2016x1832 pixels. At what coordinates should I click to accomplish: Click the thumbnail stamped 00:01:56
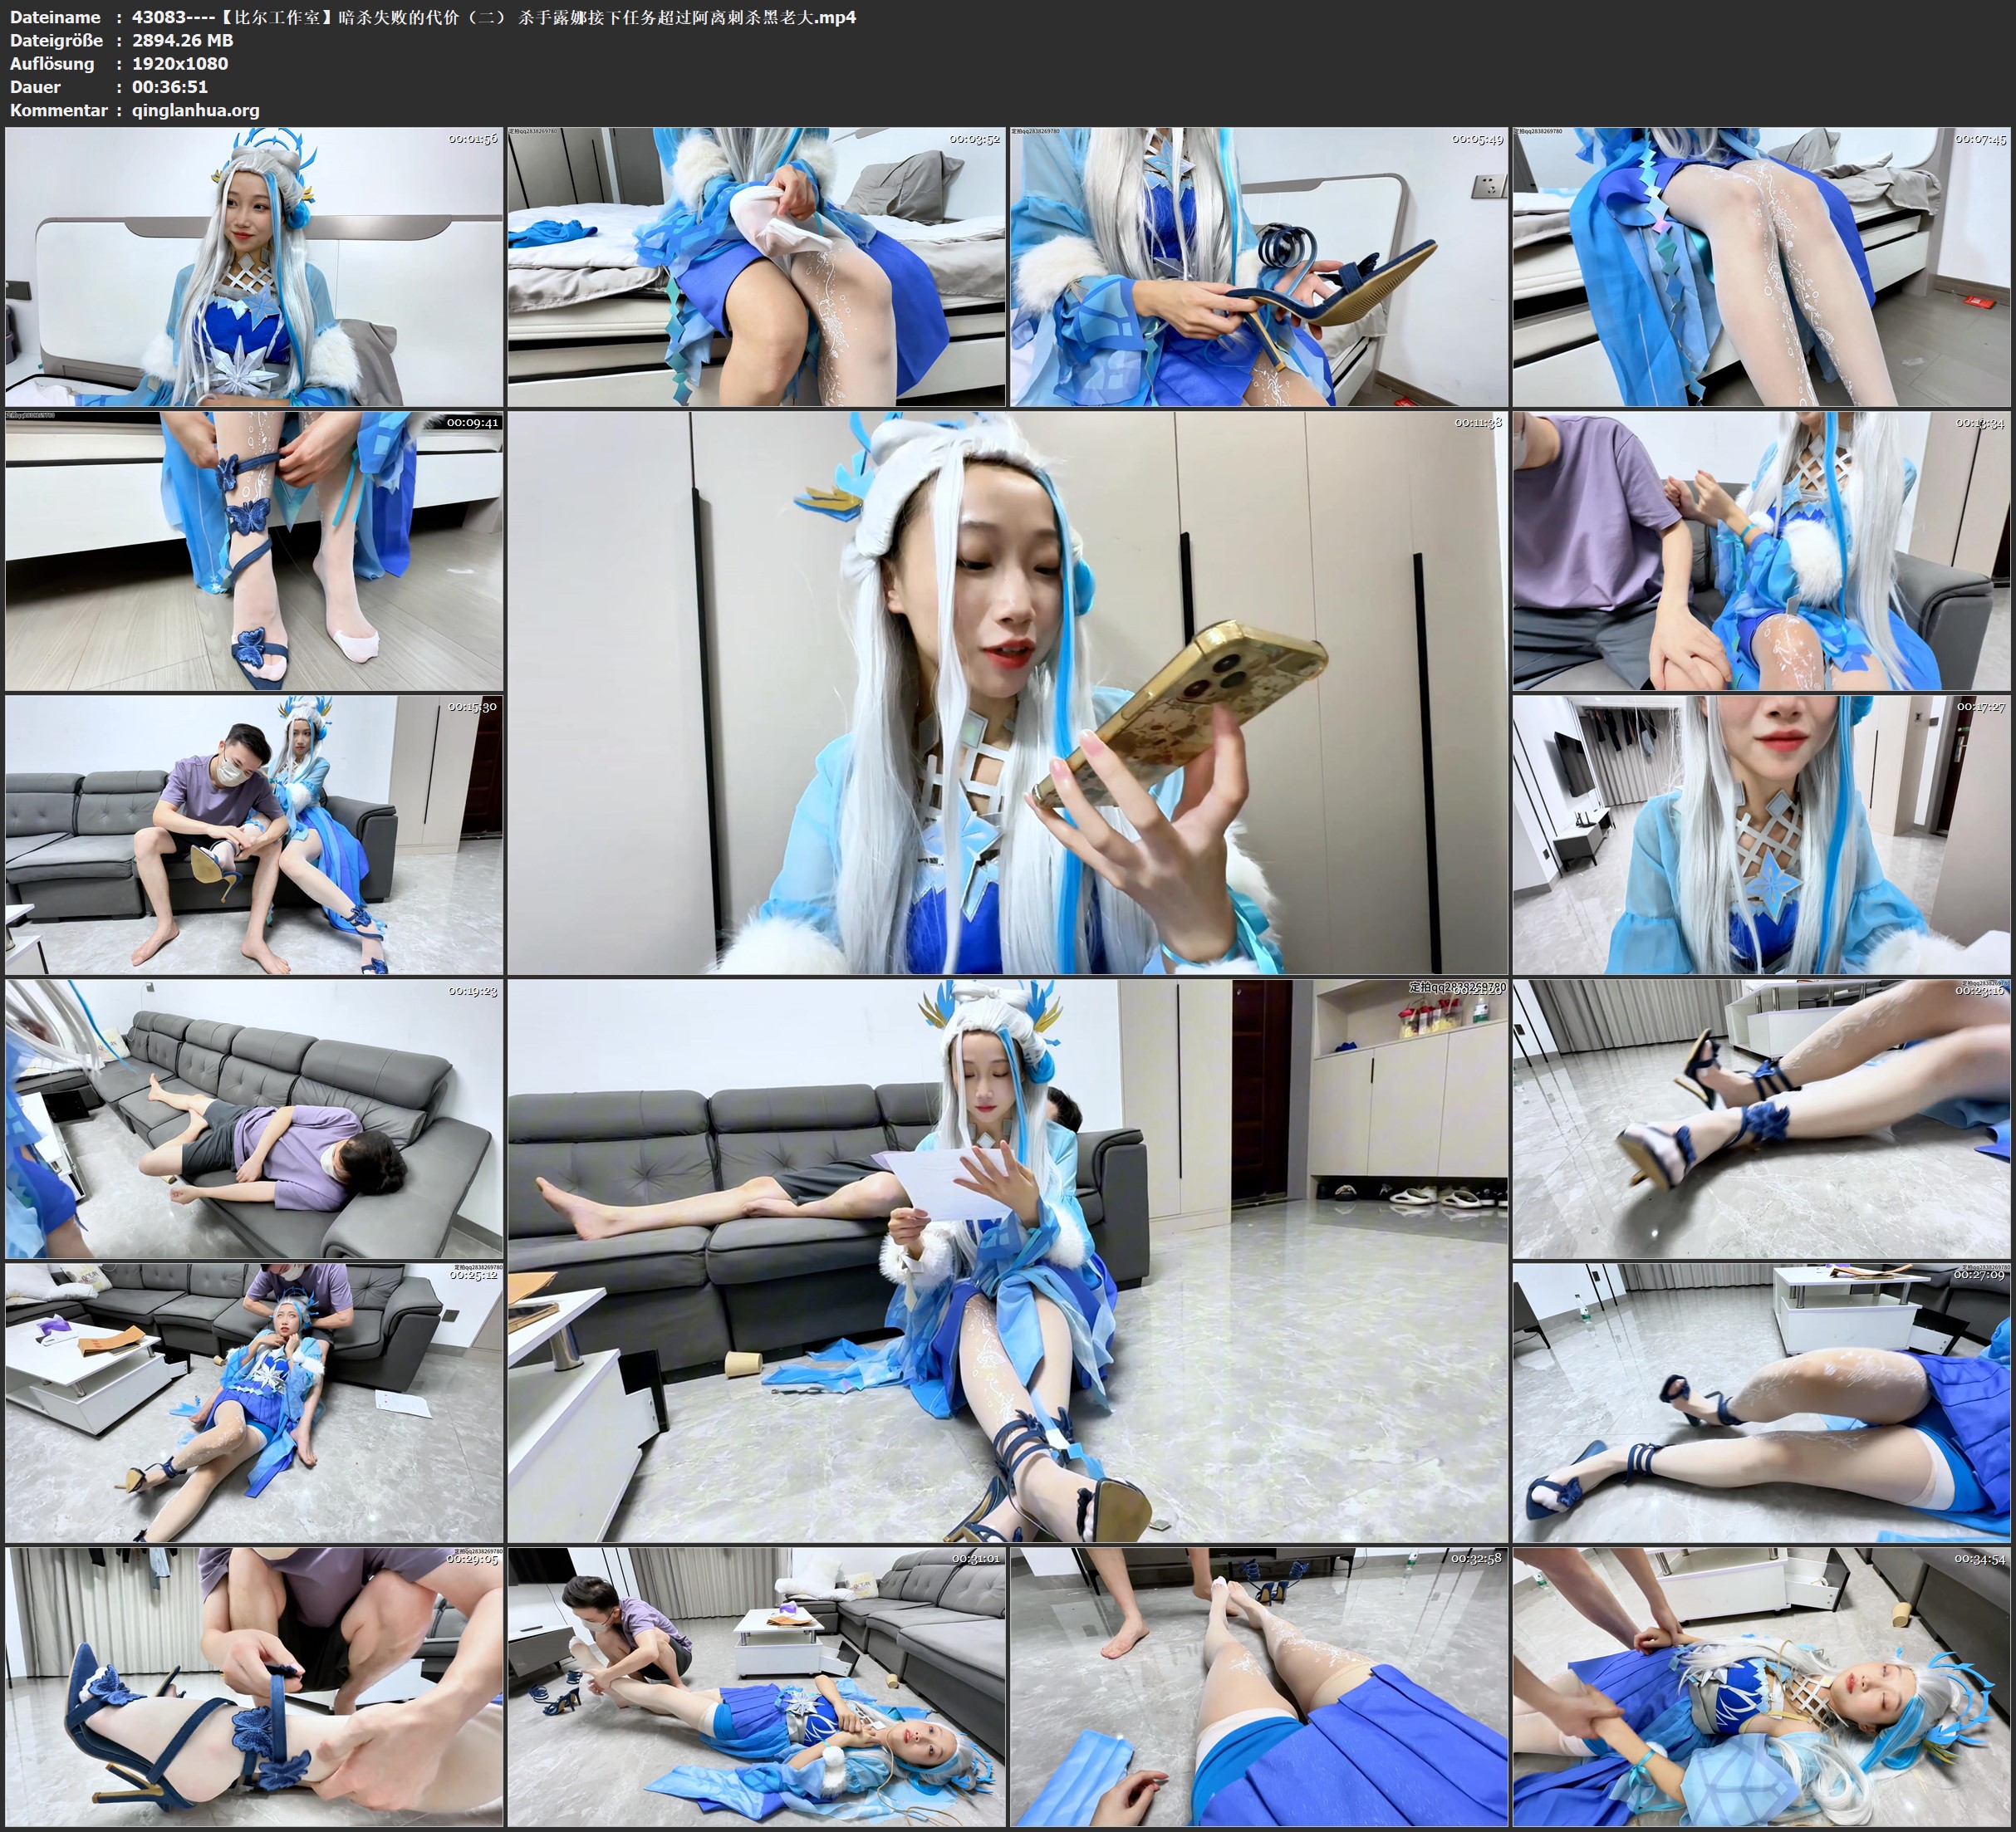(x=254, y=266)
